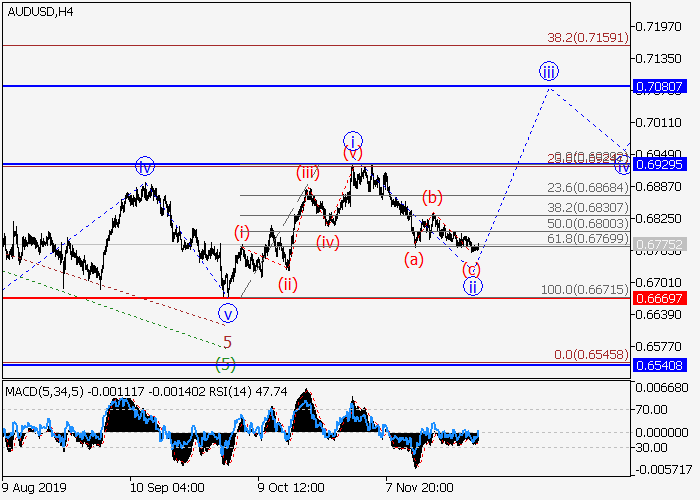Click the AUDUSD,H4 chart title

[38, 12]
